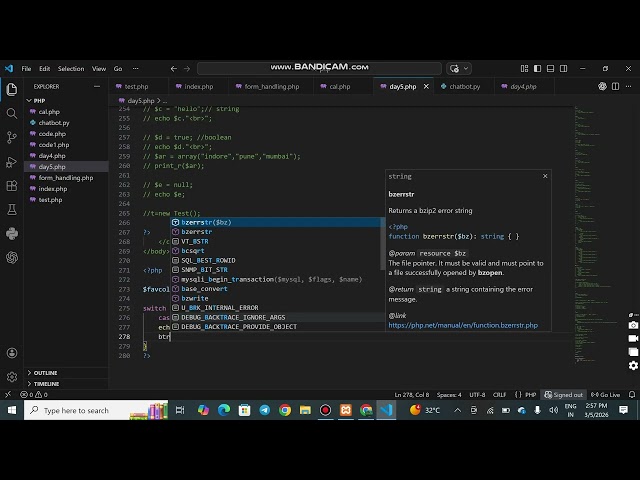Open editor More Actions ellipsis

(x=629, y=86)
